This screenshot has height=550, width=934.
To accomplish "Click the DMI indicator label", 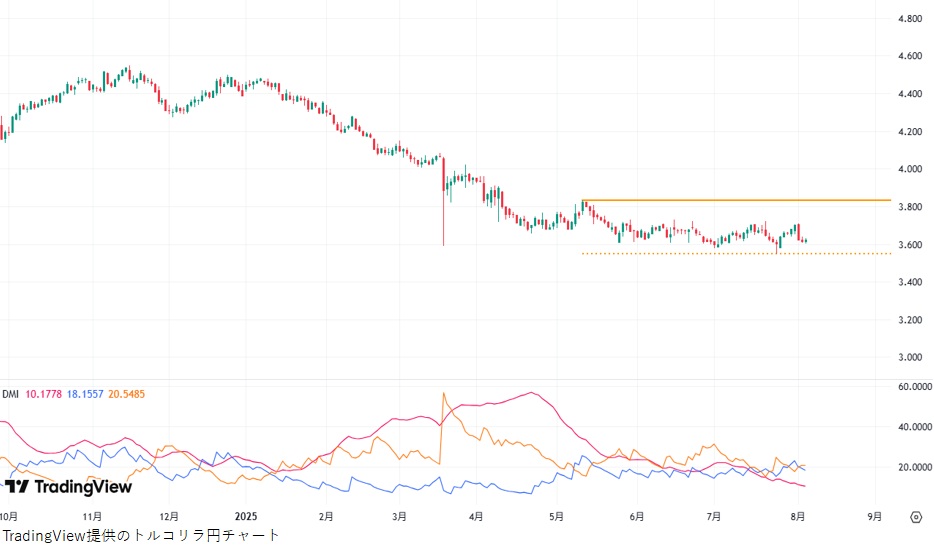I will tap(11, 394).
